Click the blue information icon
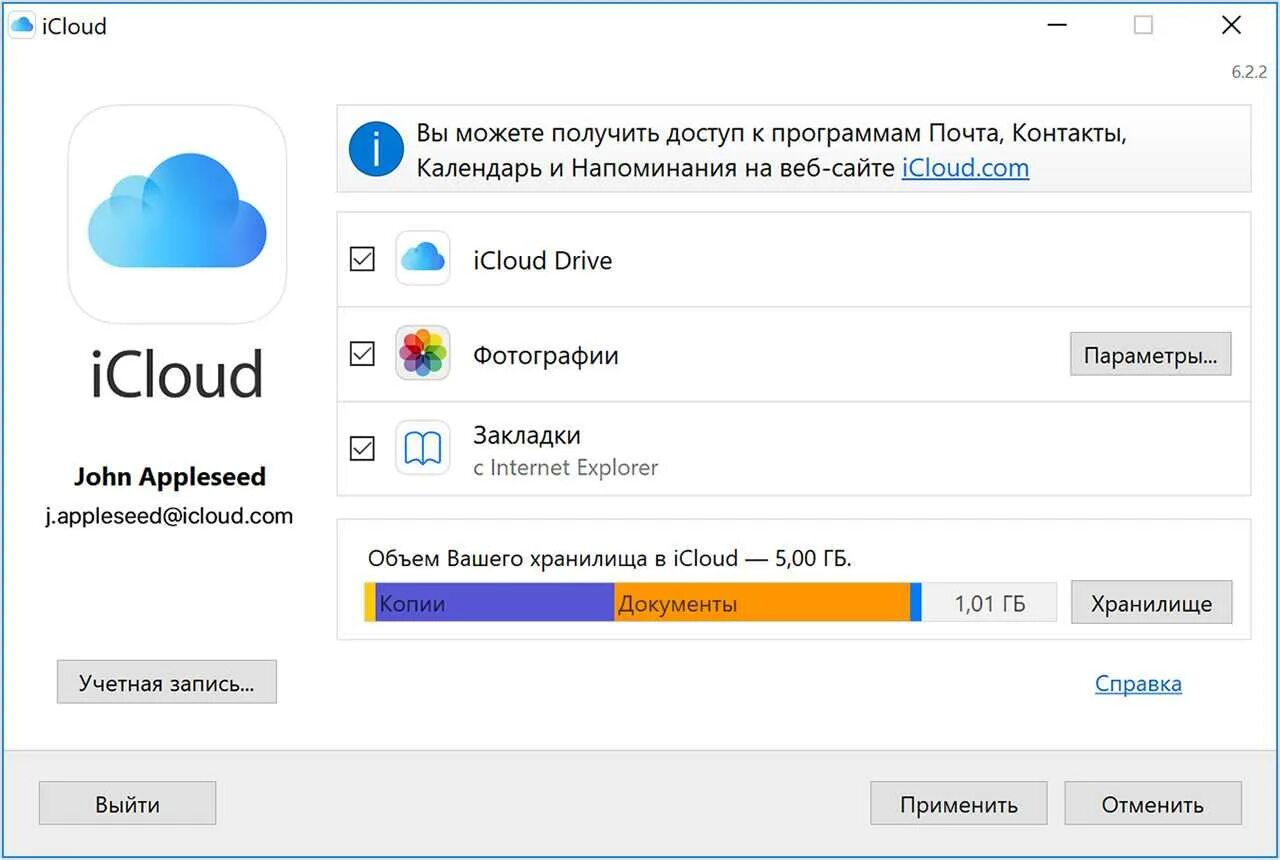This screenshot has height=860, width=1280. click(x=376, y=150)
